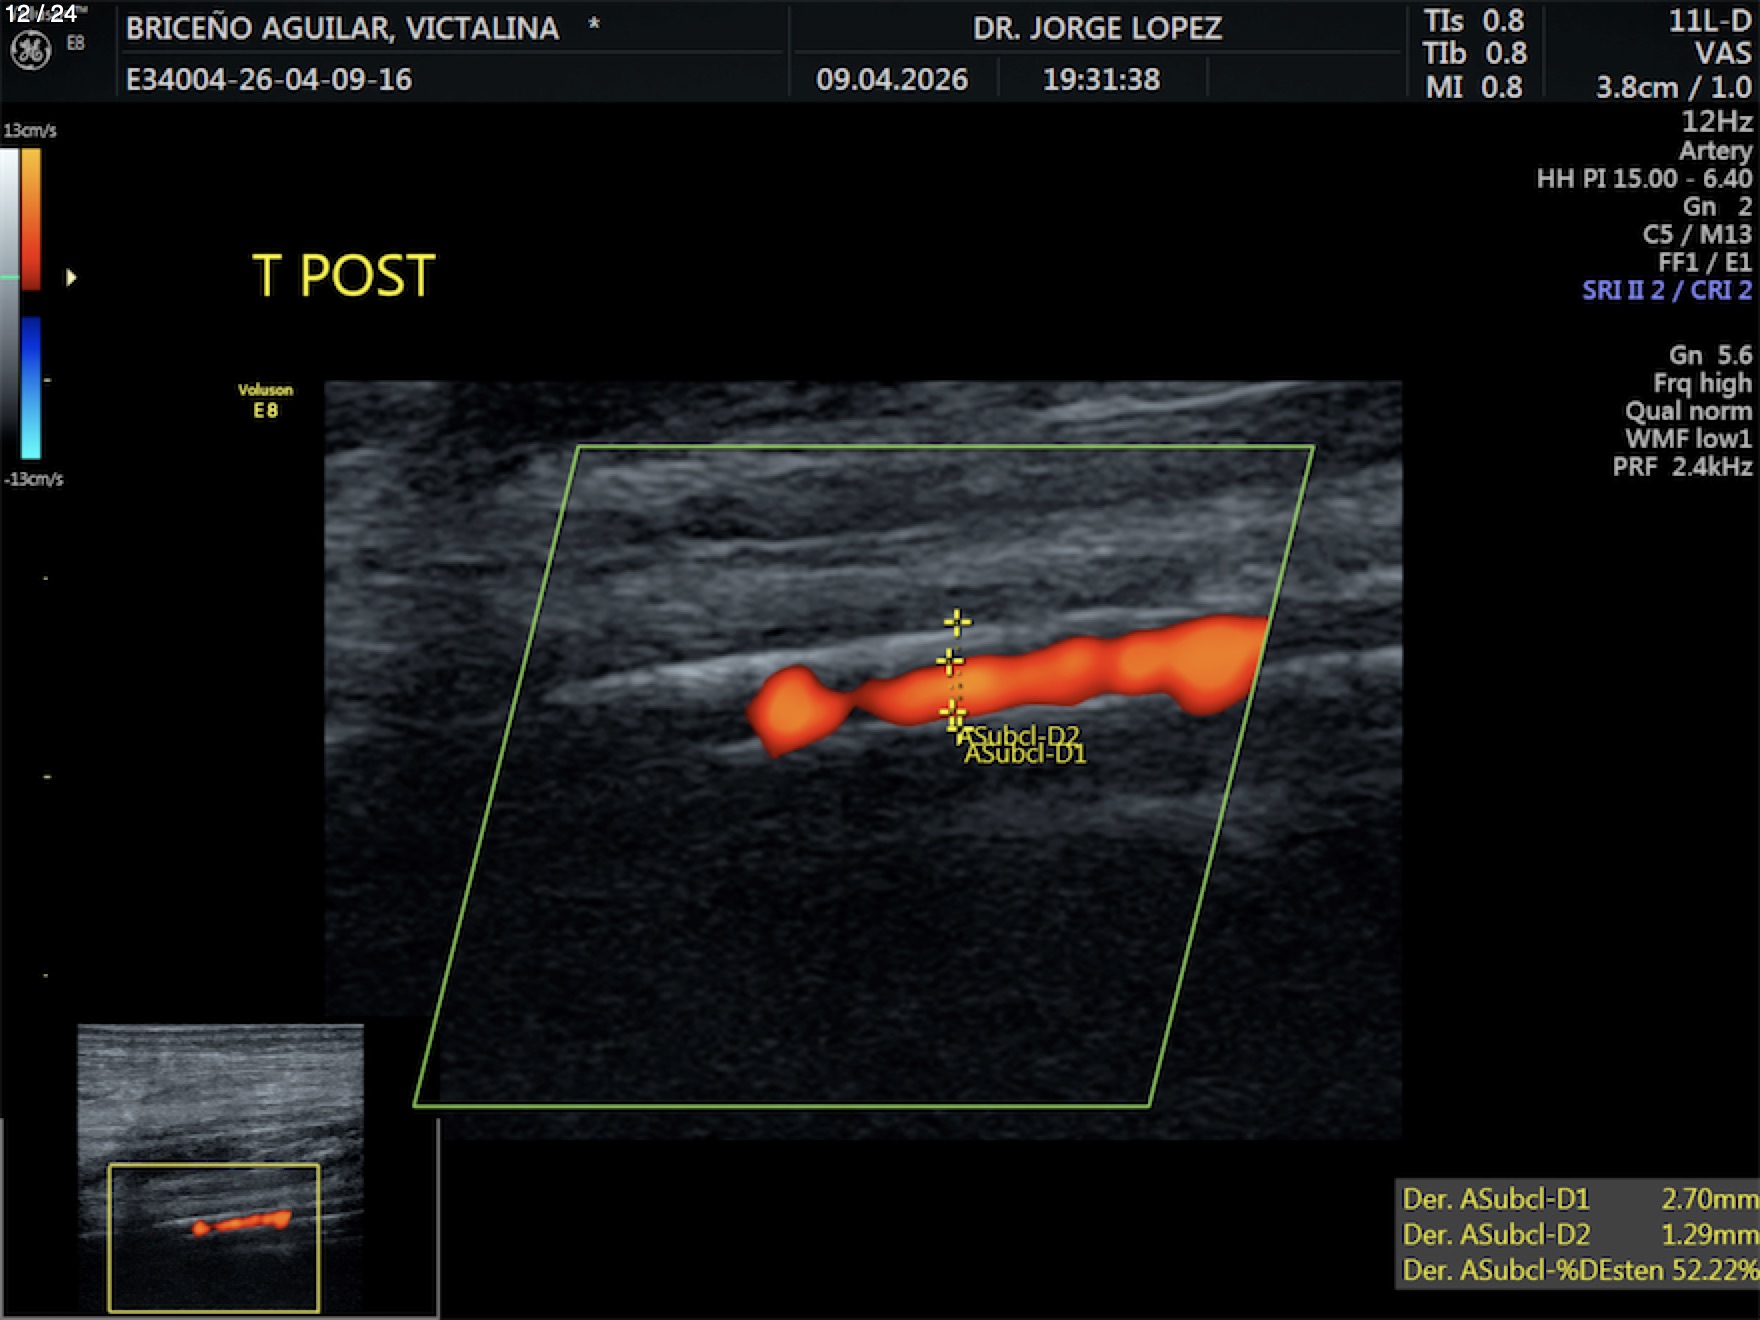Select the T POST annotation text
The width and height of the screenshot is (1760, 1320).
pyautogui.click(x=343, y=276)
